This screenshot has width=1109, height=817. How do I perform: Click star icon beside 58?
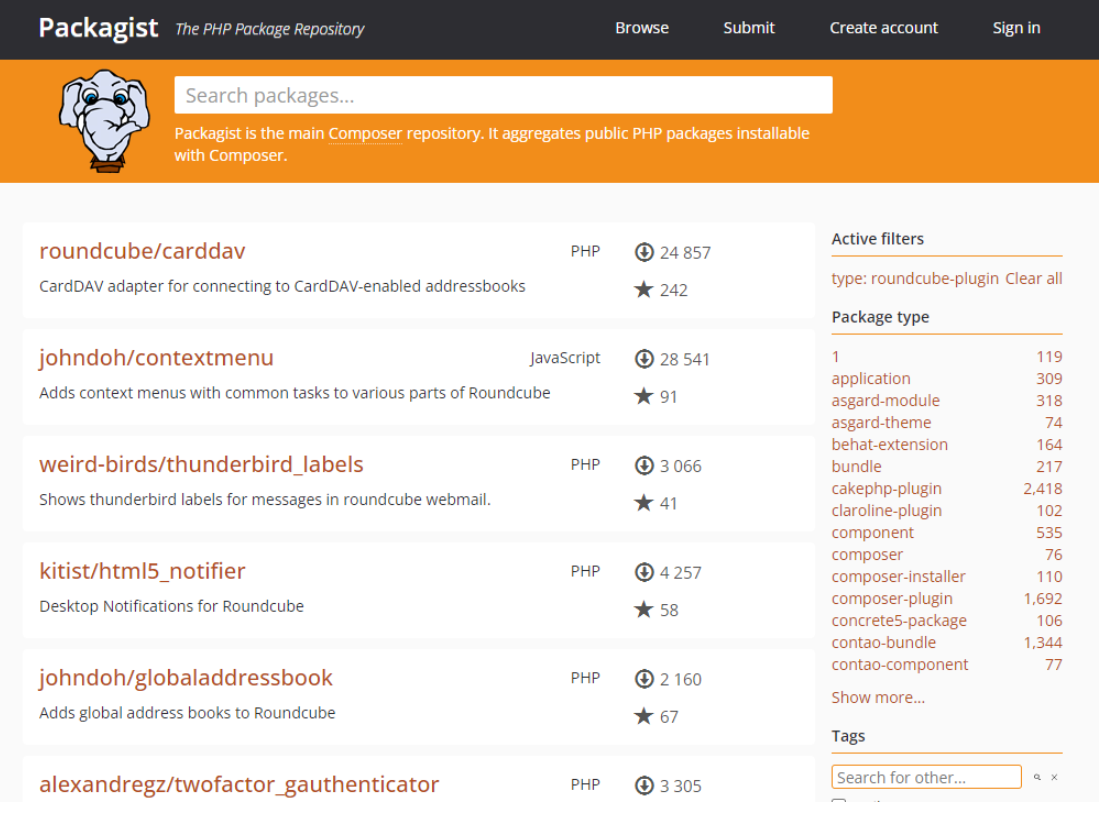point(644,610)
